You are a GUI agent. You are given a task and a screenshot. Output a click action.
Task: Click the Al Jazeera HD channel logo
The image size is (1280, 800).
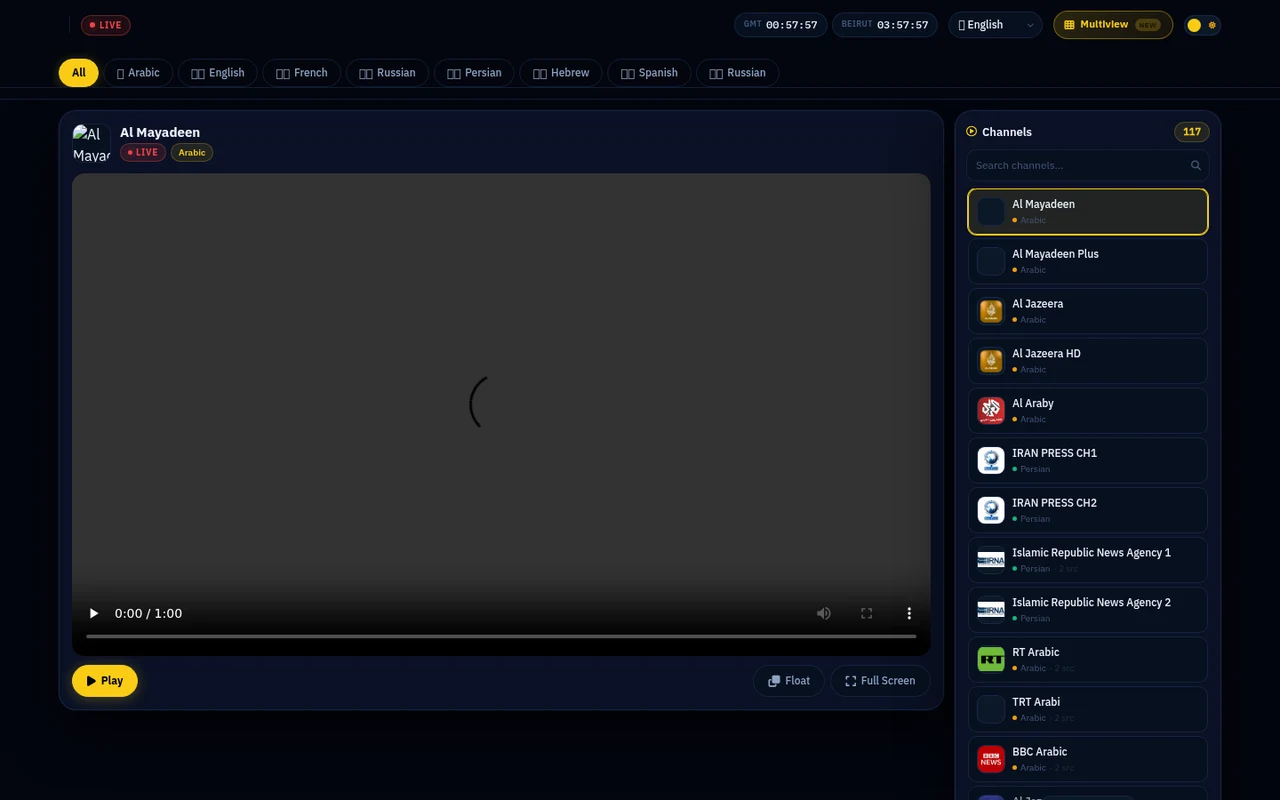(991, 361)
